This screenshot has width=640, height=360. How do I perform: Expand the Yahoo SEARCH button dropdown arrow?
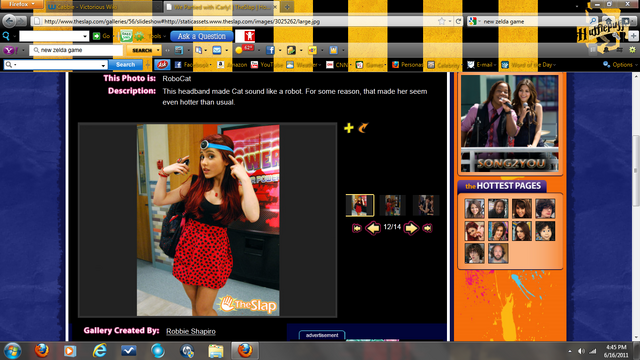tap(158, 50)
